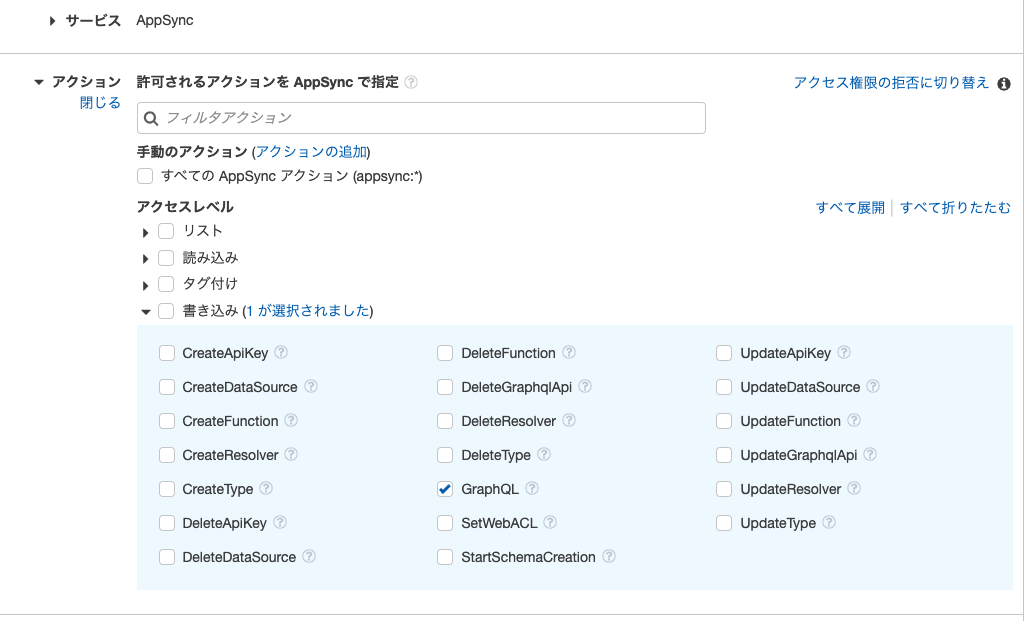Check the 書き込み access level checkbox
The height and width of the screenshot is (621, 1031).
(x=166, y=311)
